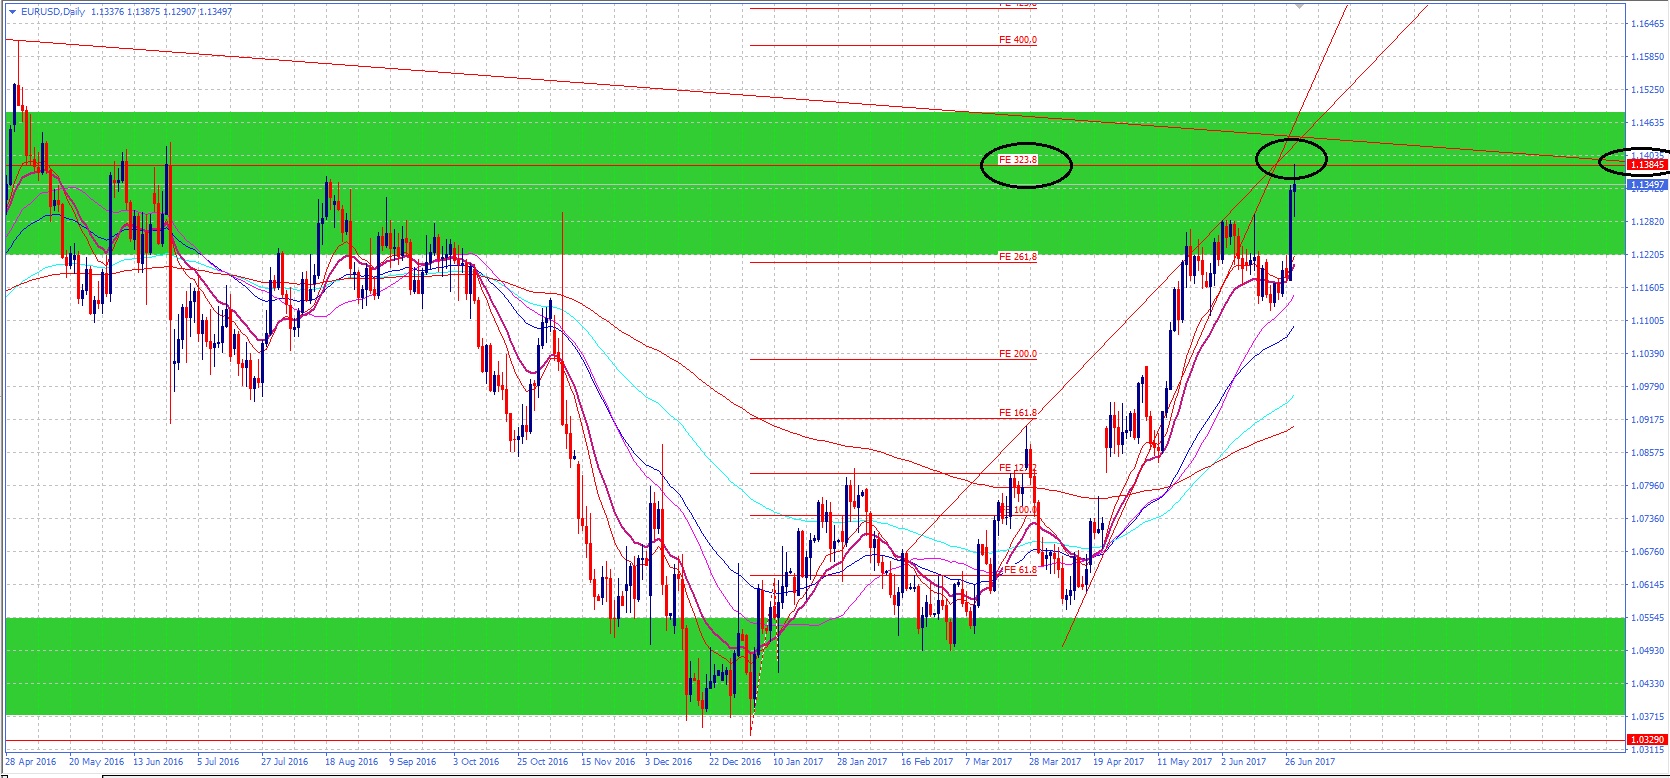
Task: Click the blue 1.13497 current price tag
Action: (1647, 185)
